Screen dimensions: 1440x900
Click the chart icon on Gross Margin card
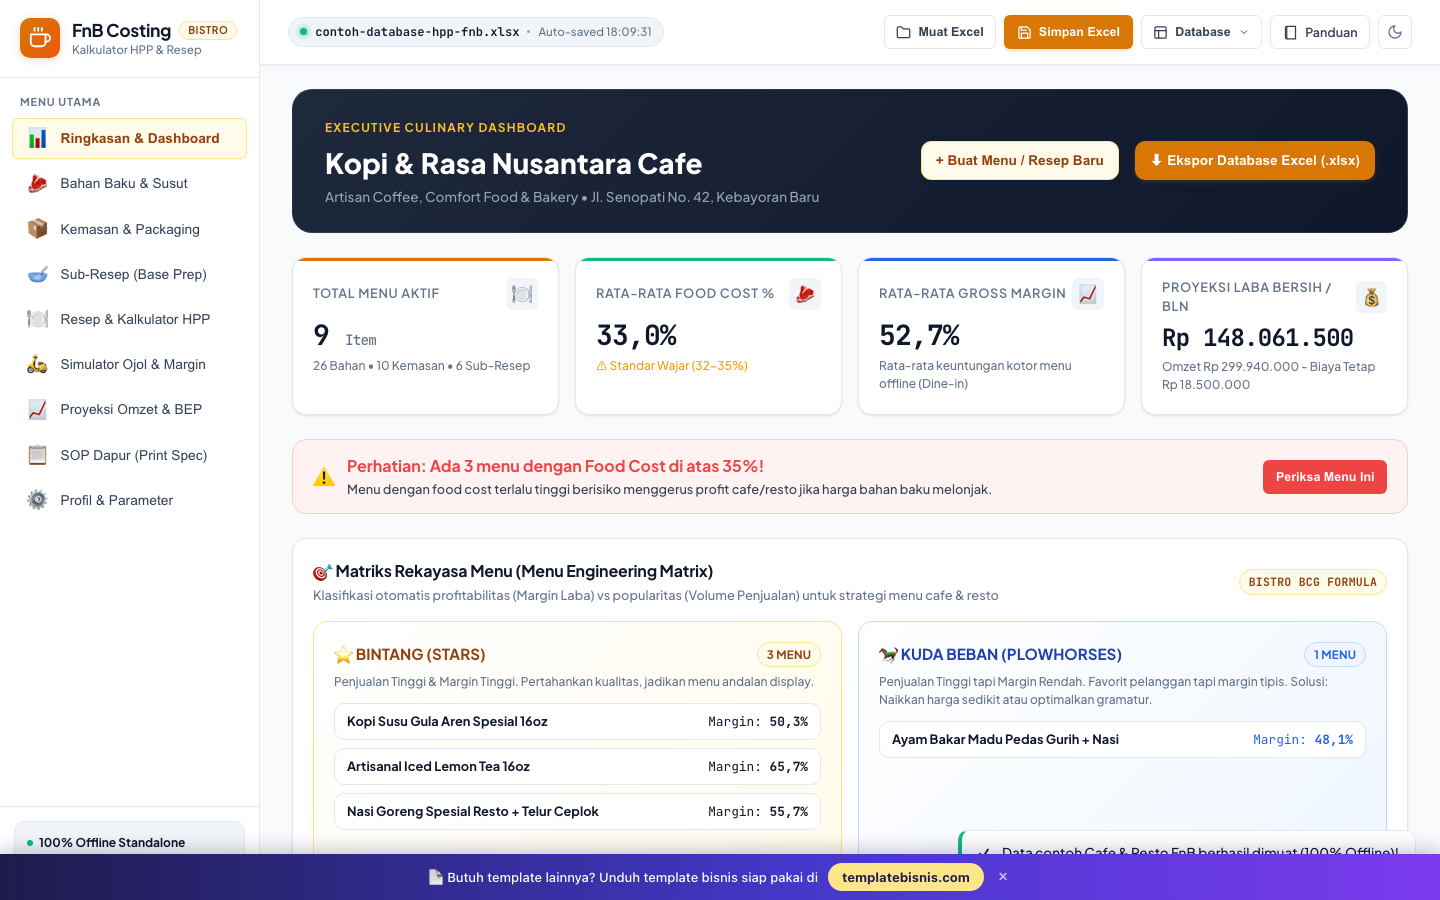tap(1088, 294)
